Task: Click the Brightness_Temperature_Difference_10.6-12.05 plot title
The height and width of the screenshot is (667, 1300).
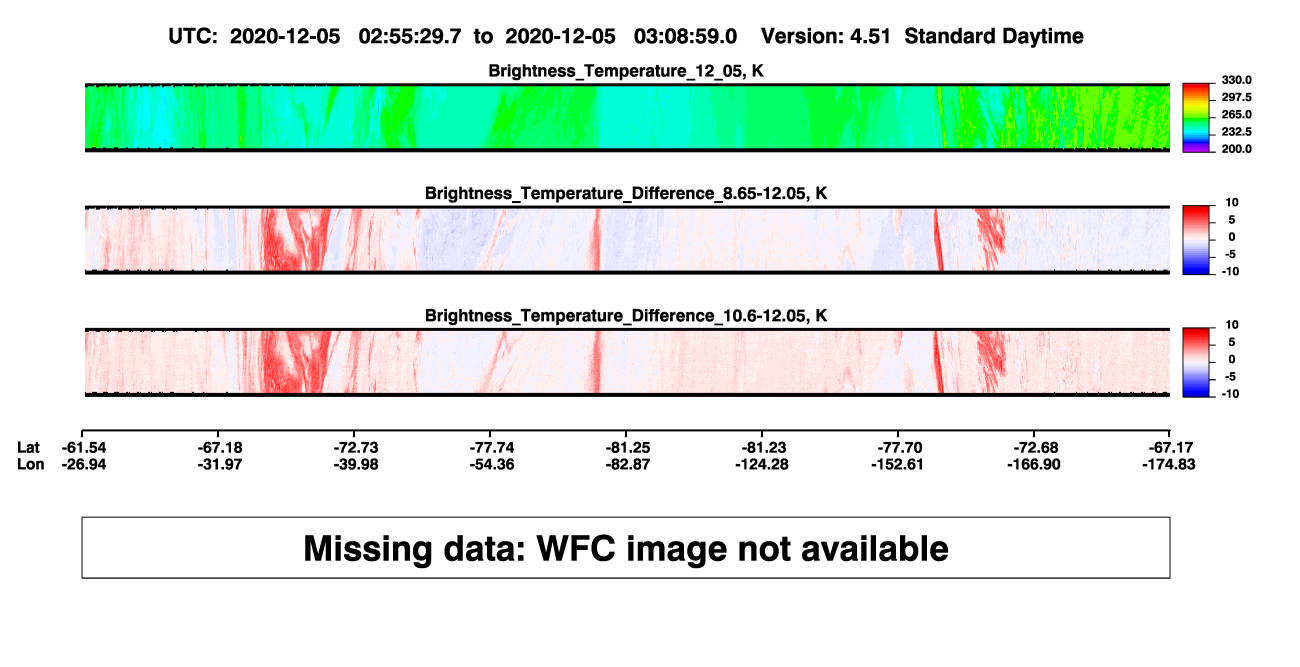Action: (627, 316)
